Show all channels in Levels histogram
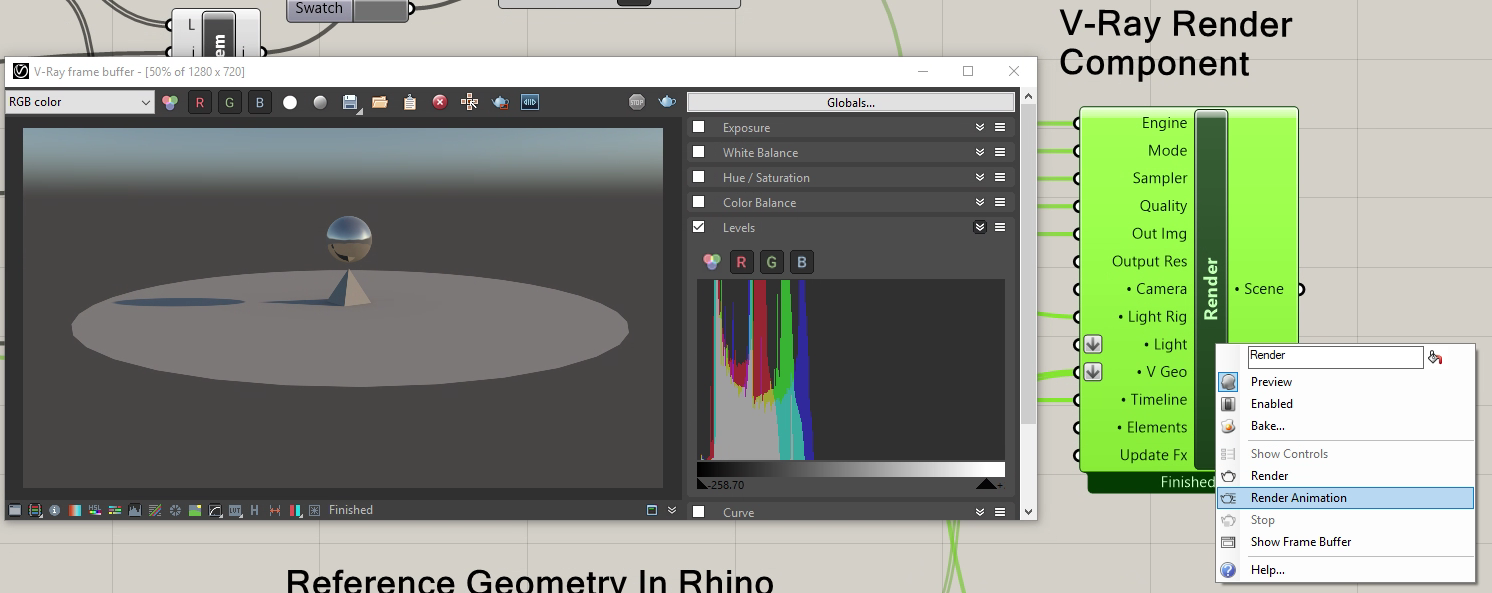The width and height of the screenshot is (1492, 593). pos(711,262)
